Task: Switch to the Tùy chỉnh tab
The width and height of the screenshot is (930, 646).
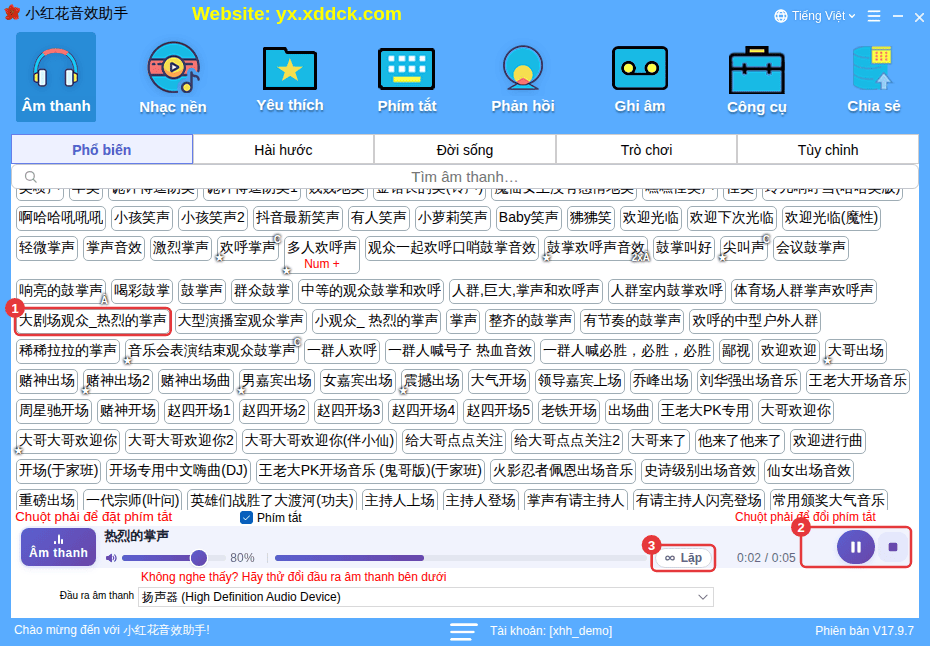Action: tap(828, 149)
